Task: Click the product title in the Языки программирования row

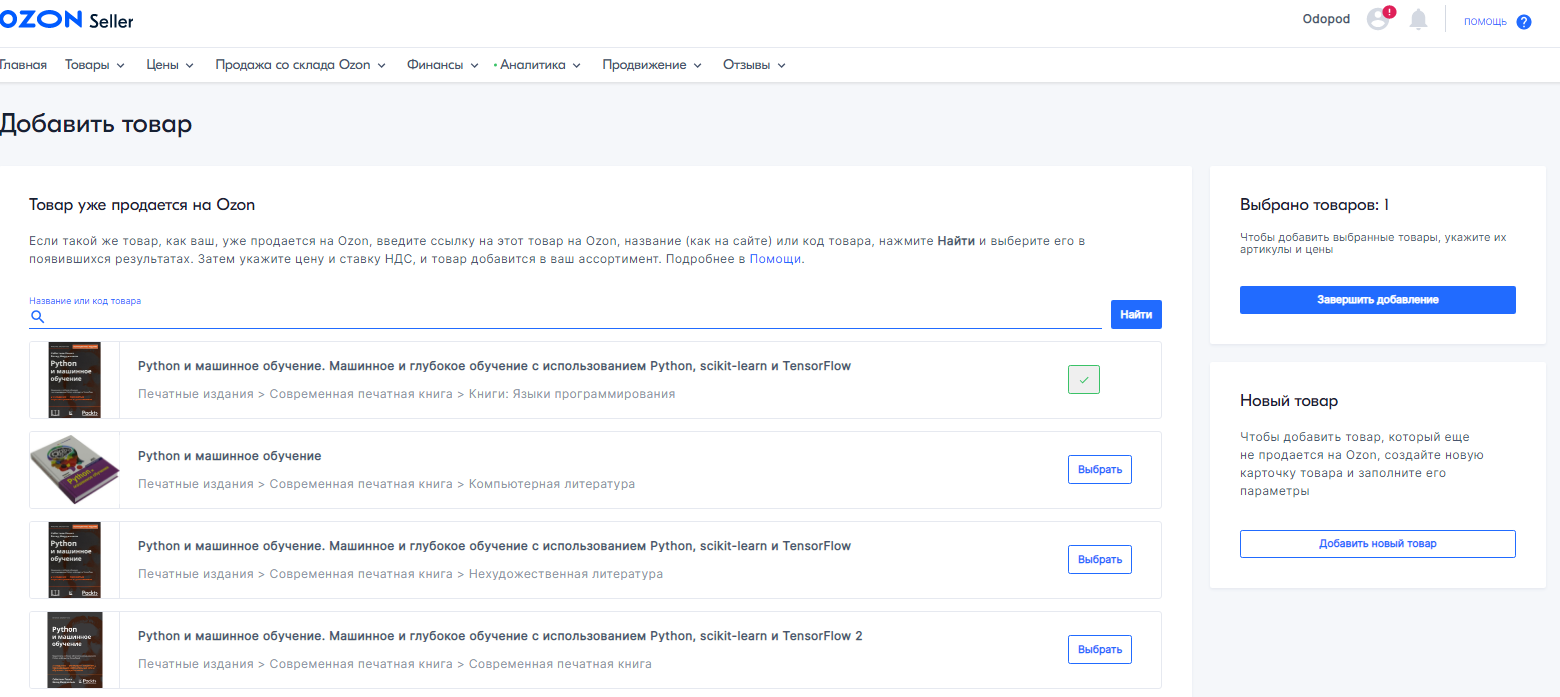Action: pos(494,366)
